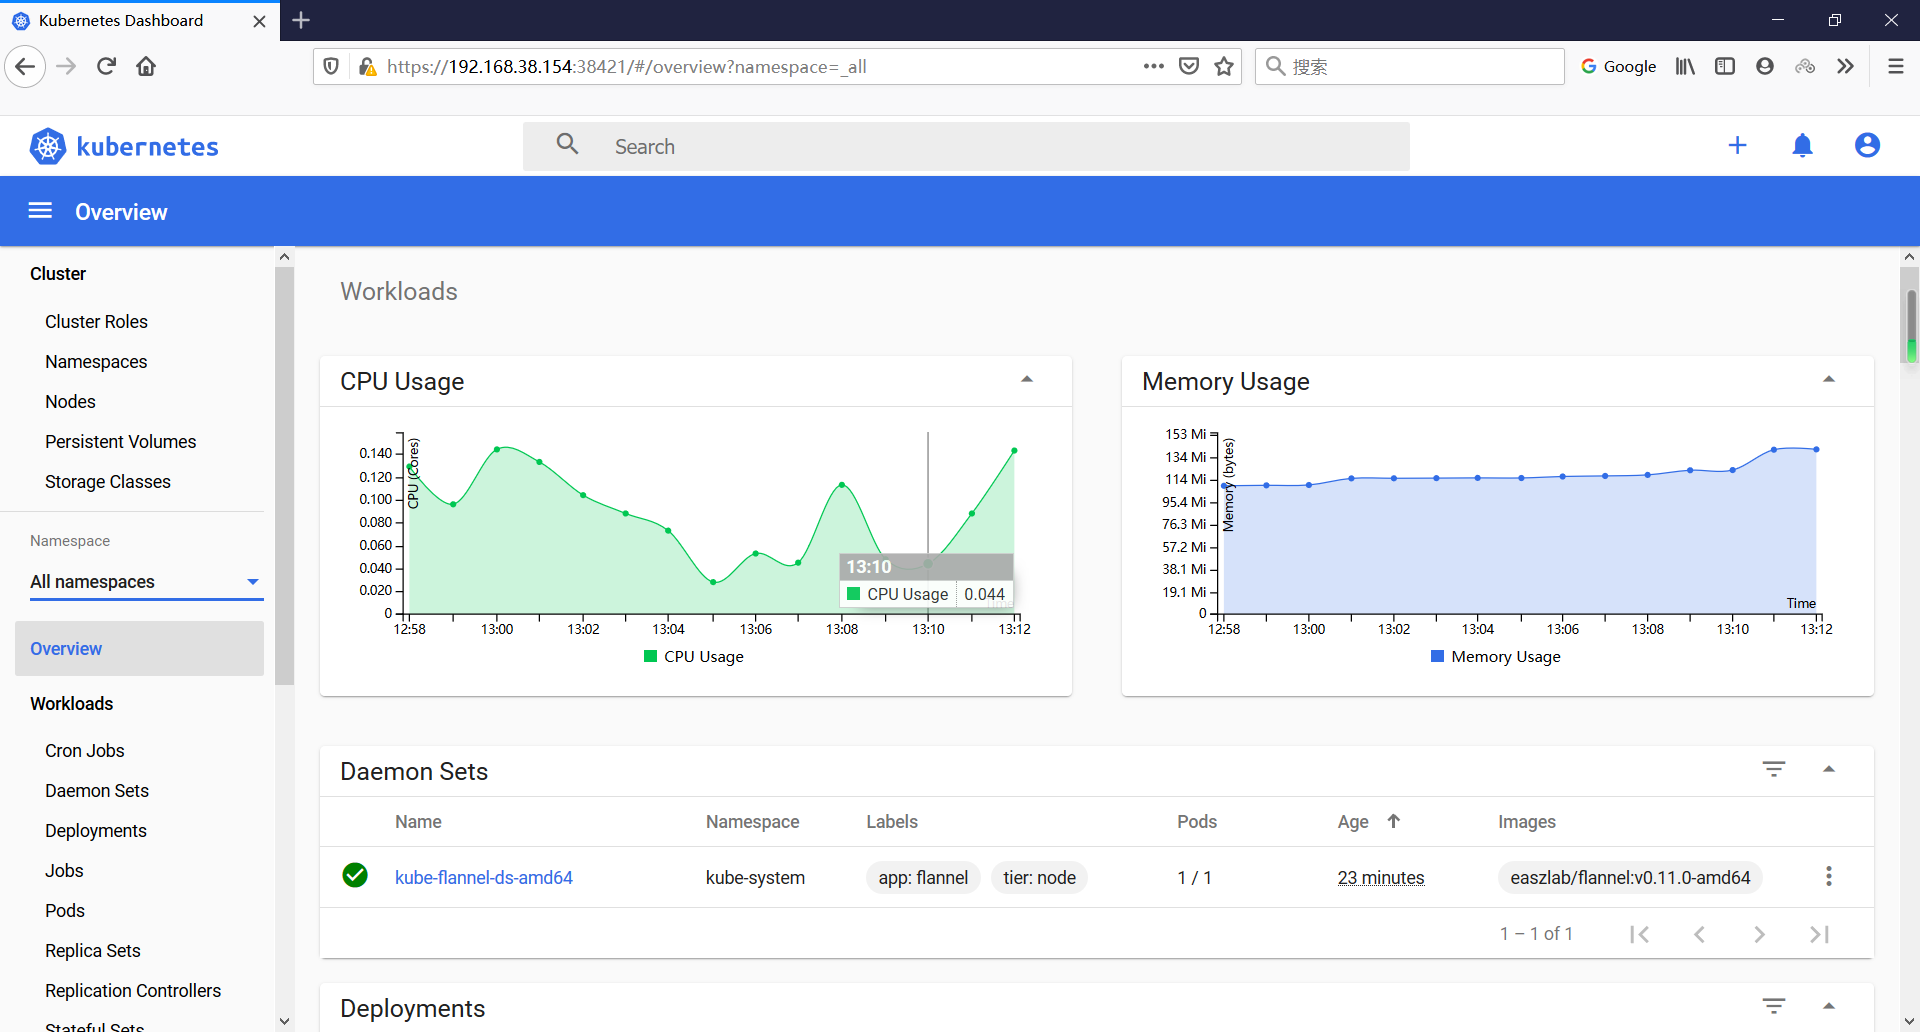Select Cluster Roles in sidebar
This screenshot has width=1920, height=1032.
[96, 322]
